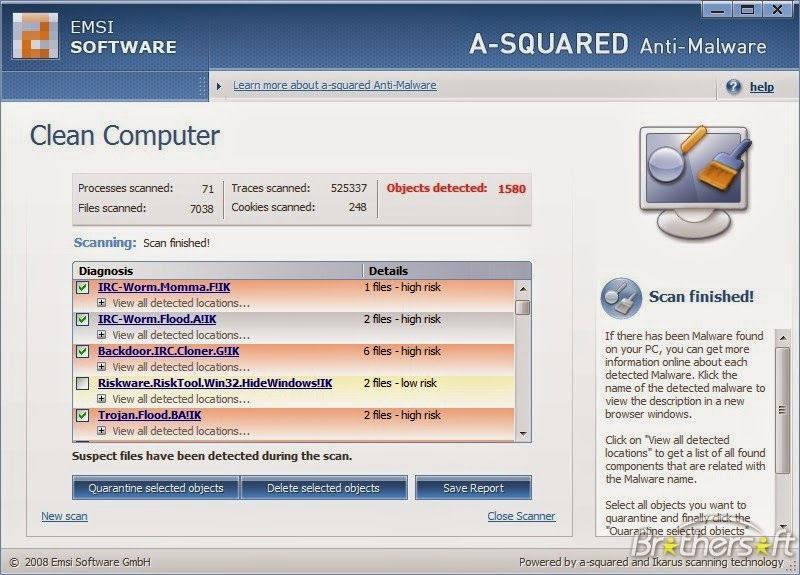Screen dimensions: 800x575
Task: Close the A-Squared Anti-Malware window
Action: [777, 10]
